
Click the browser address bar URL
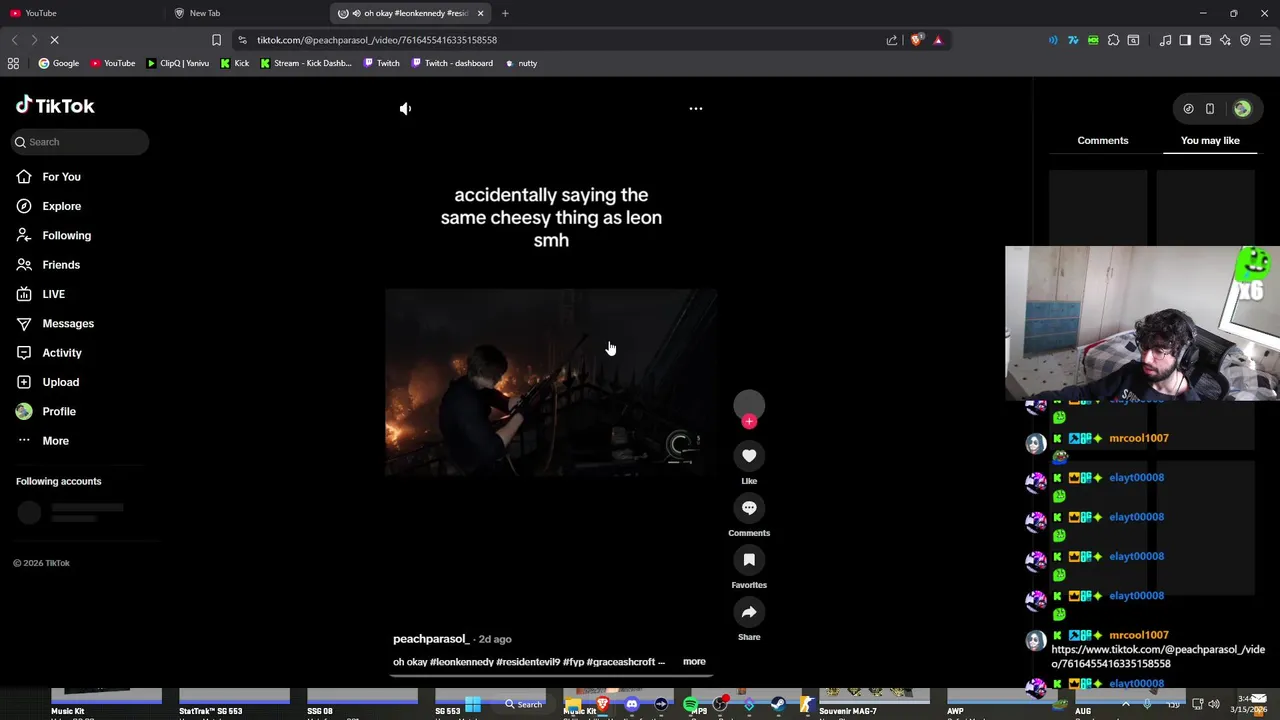point(377,40)
